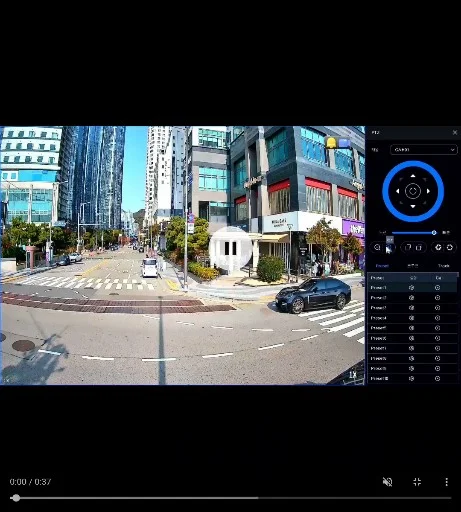This screenshot has width=461, height=512.
Task: Pan camera right with PTZ right arrow
Action: [x=428, y=191]
